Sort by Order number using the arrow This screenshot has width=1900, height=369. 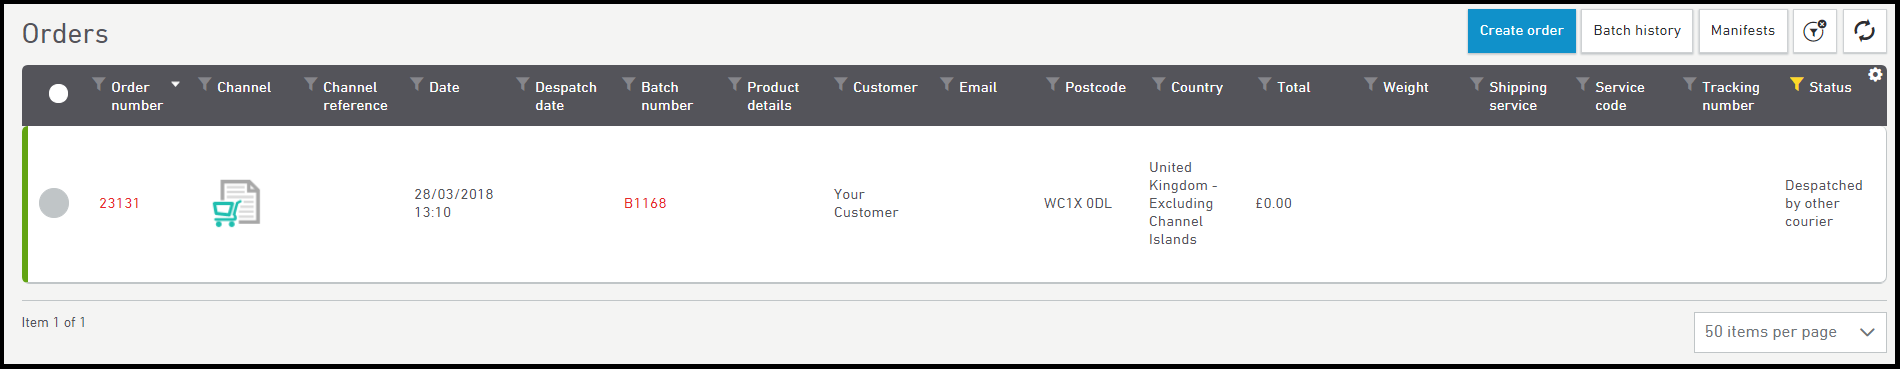pyautogui.click(x=175, y=84)
